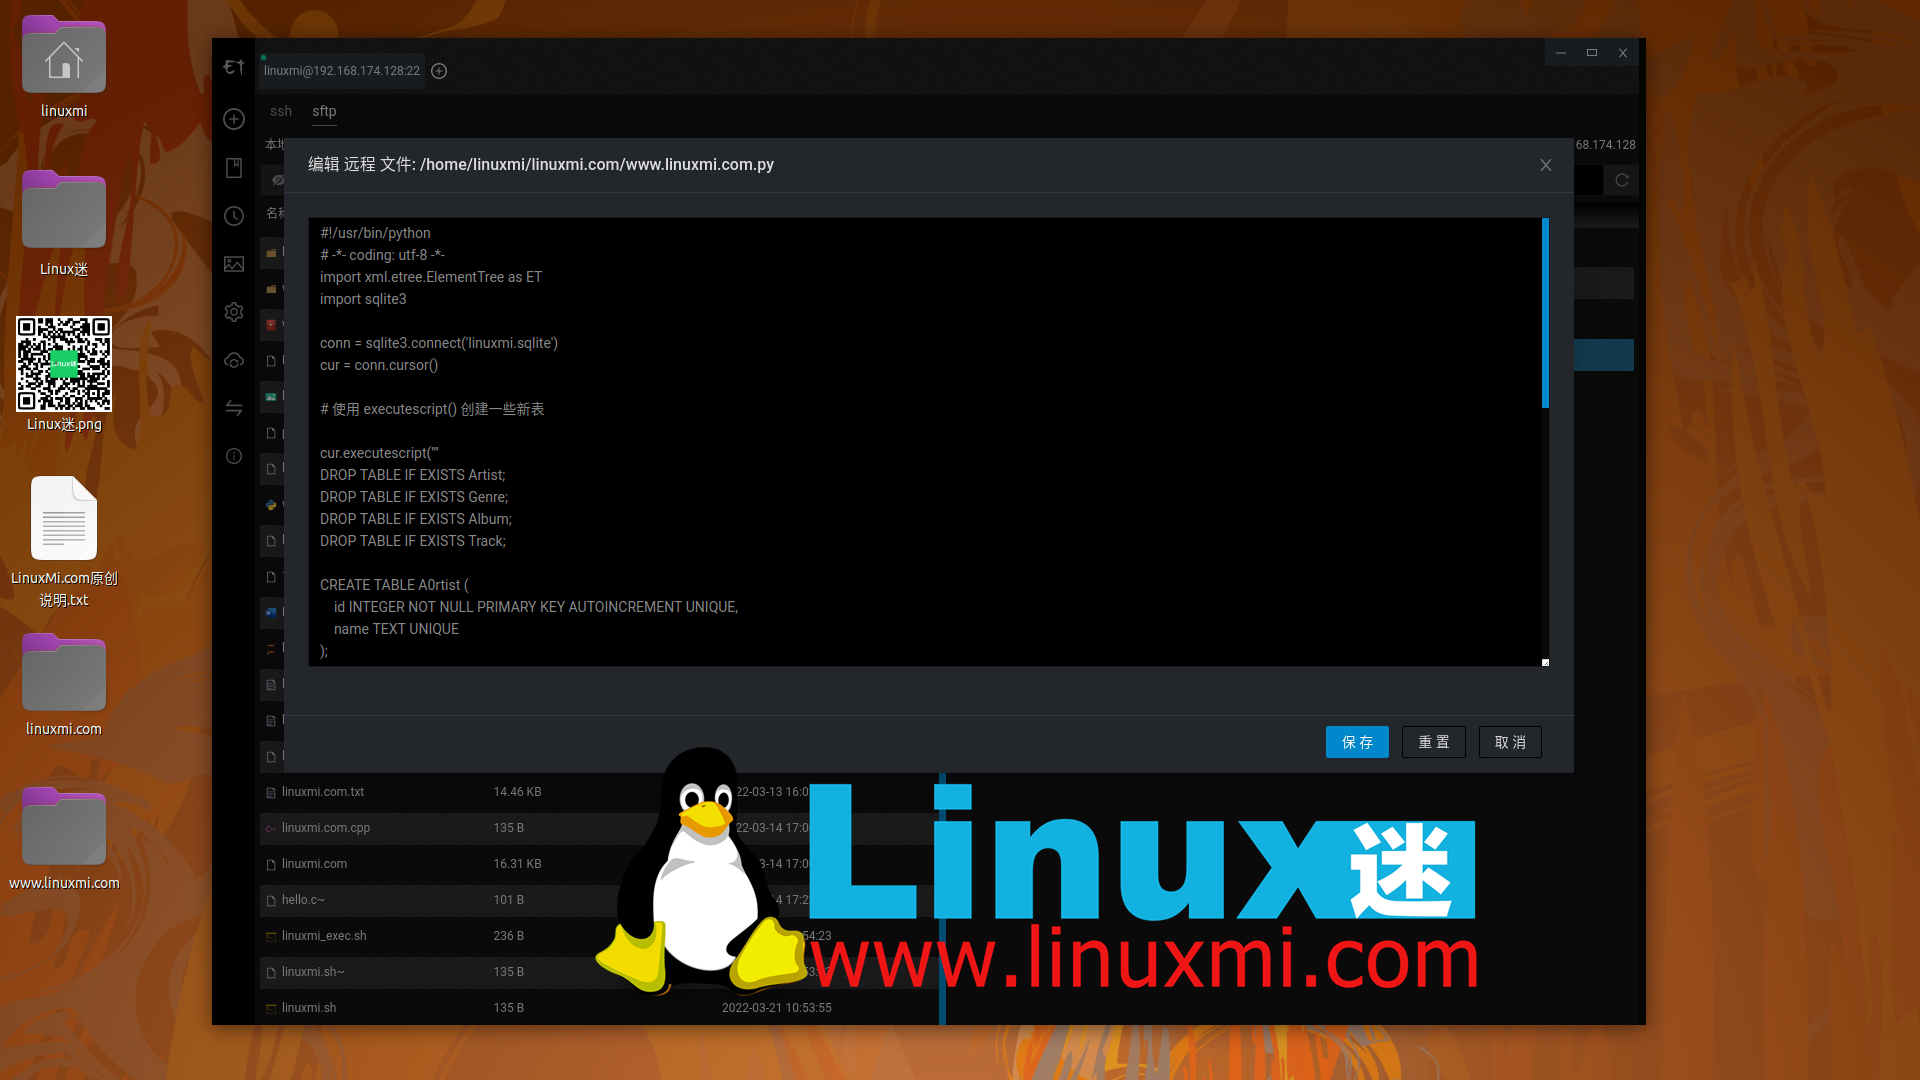Image resolution: width=1920 pixels, height=1080 pixels.
Task: Click 'import sqlite3' line in editor
Action: coord(363,299)
